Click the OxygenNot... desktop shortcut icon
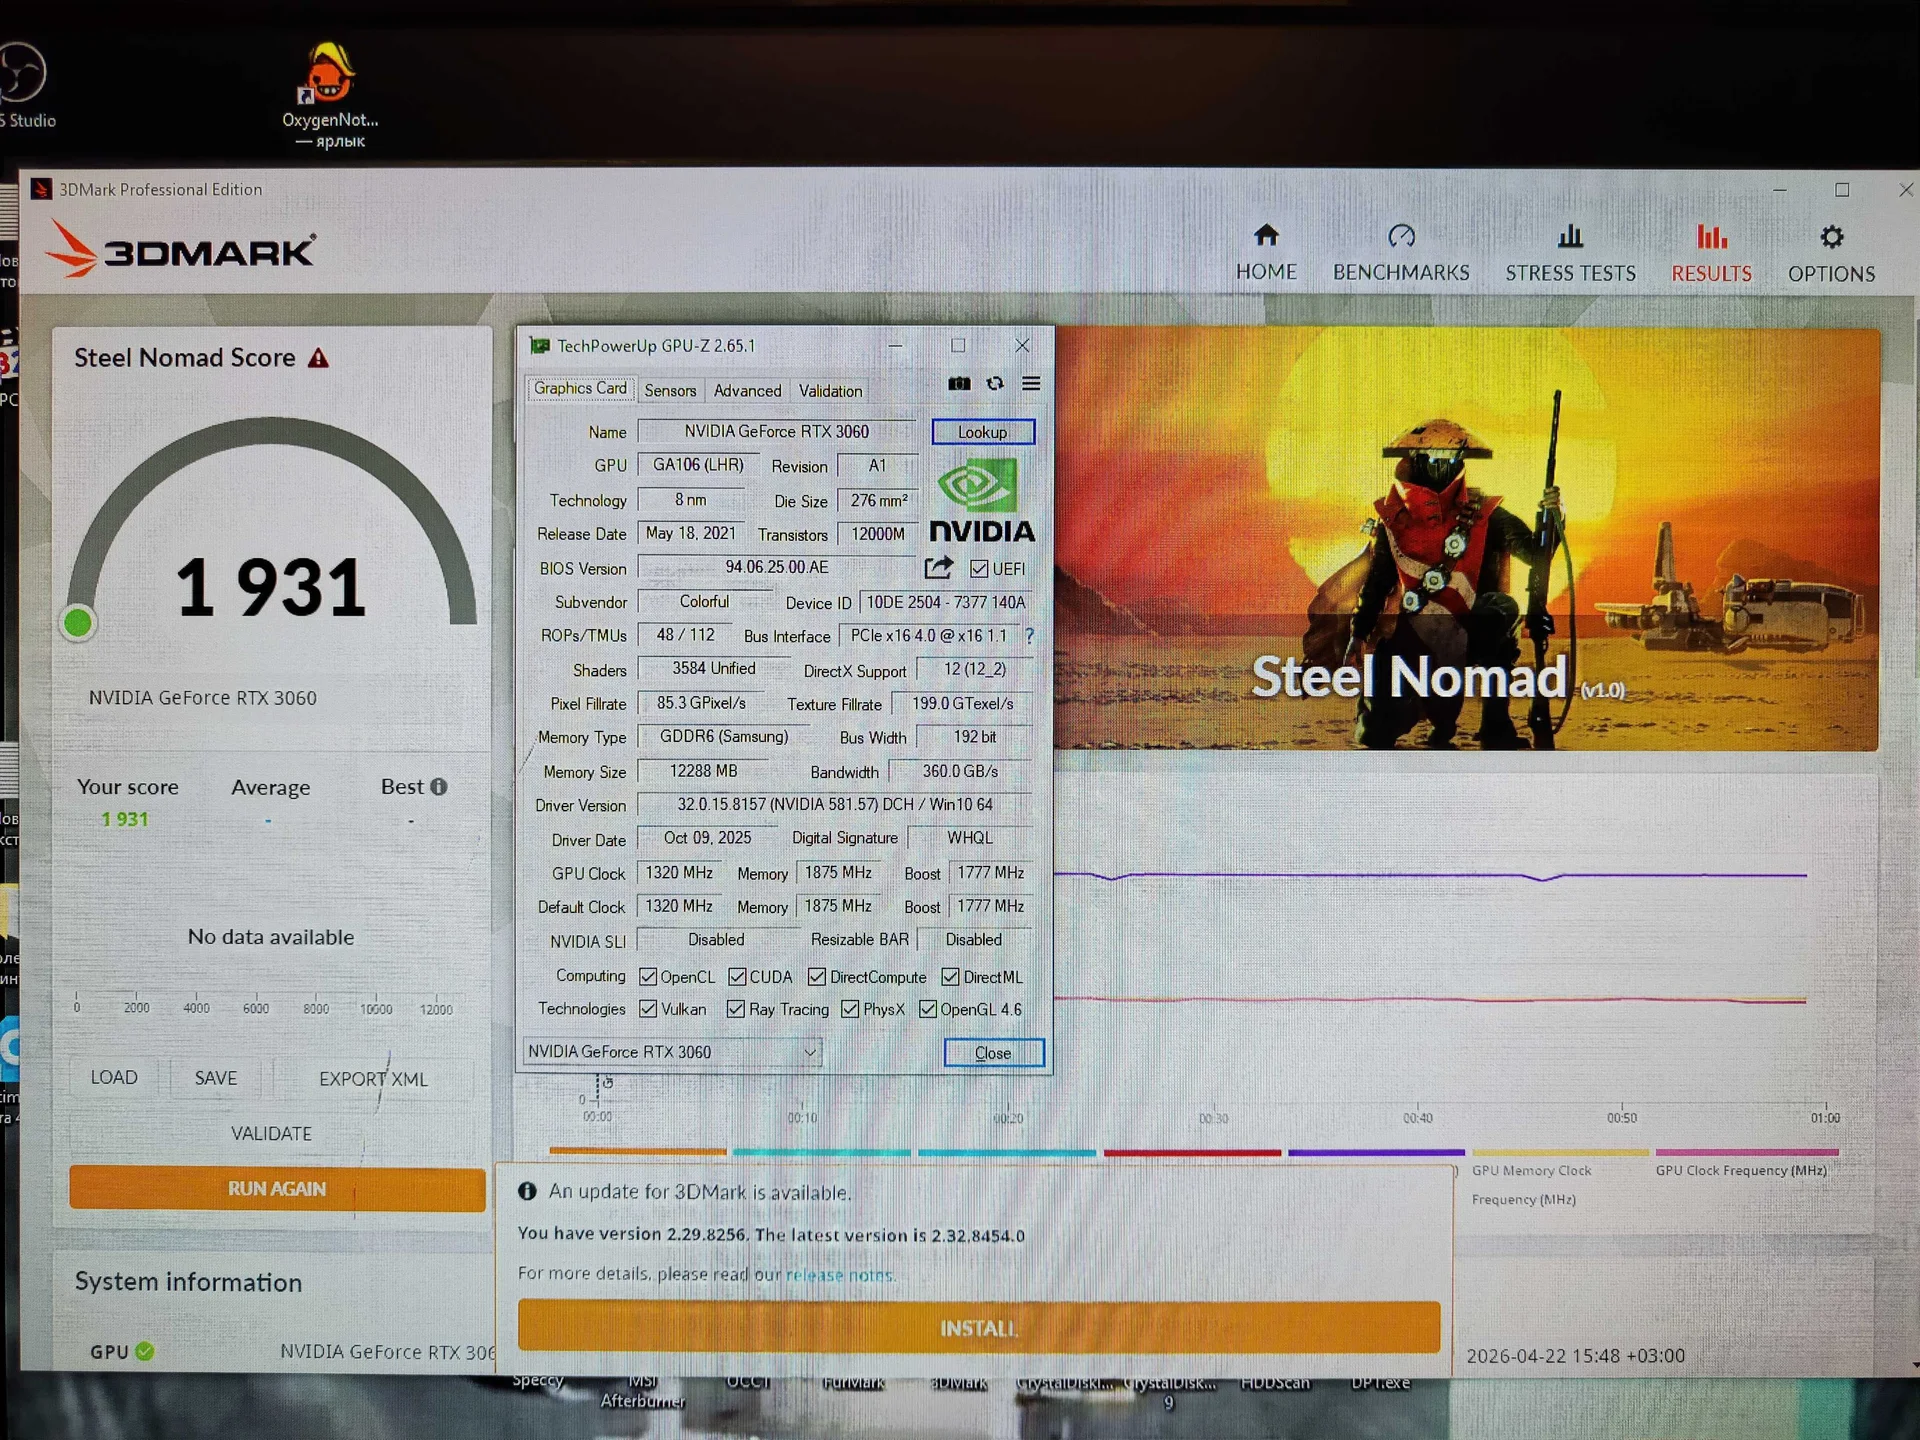Viewport: 1920px width, 1440px height. [x=330, y=75]
